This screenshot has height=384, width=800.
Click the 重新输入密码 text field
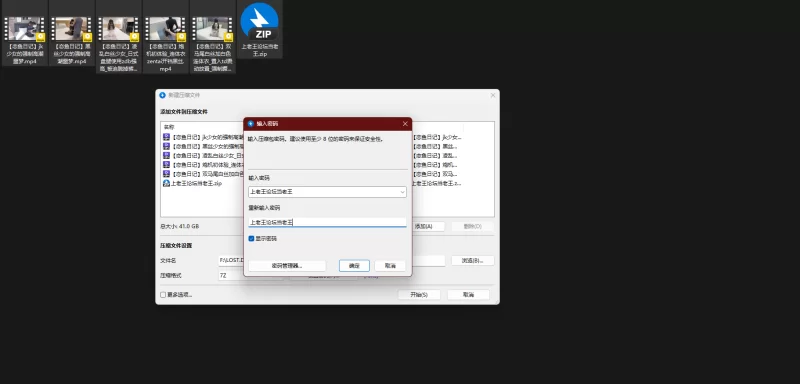pos(327,222)
